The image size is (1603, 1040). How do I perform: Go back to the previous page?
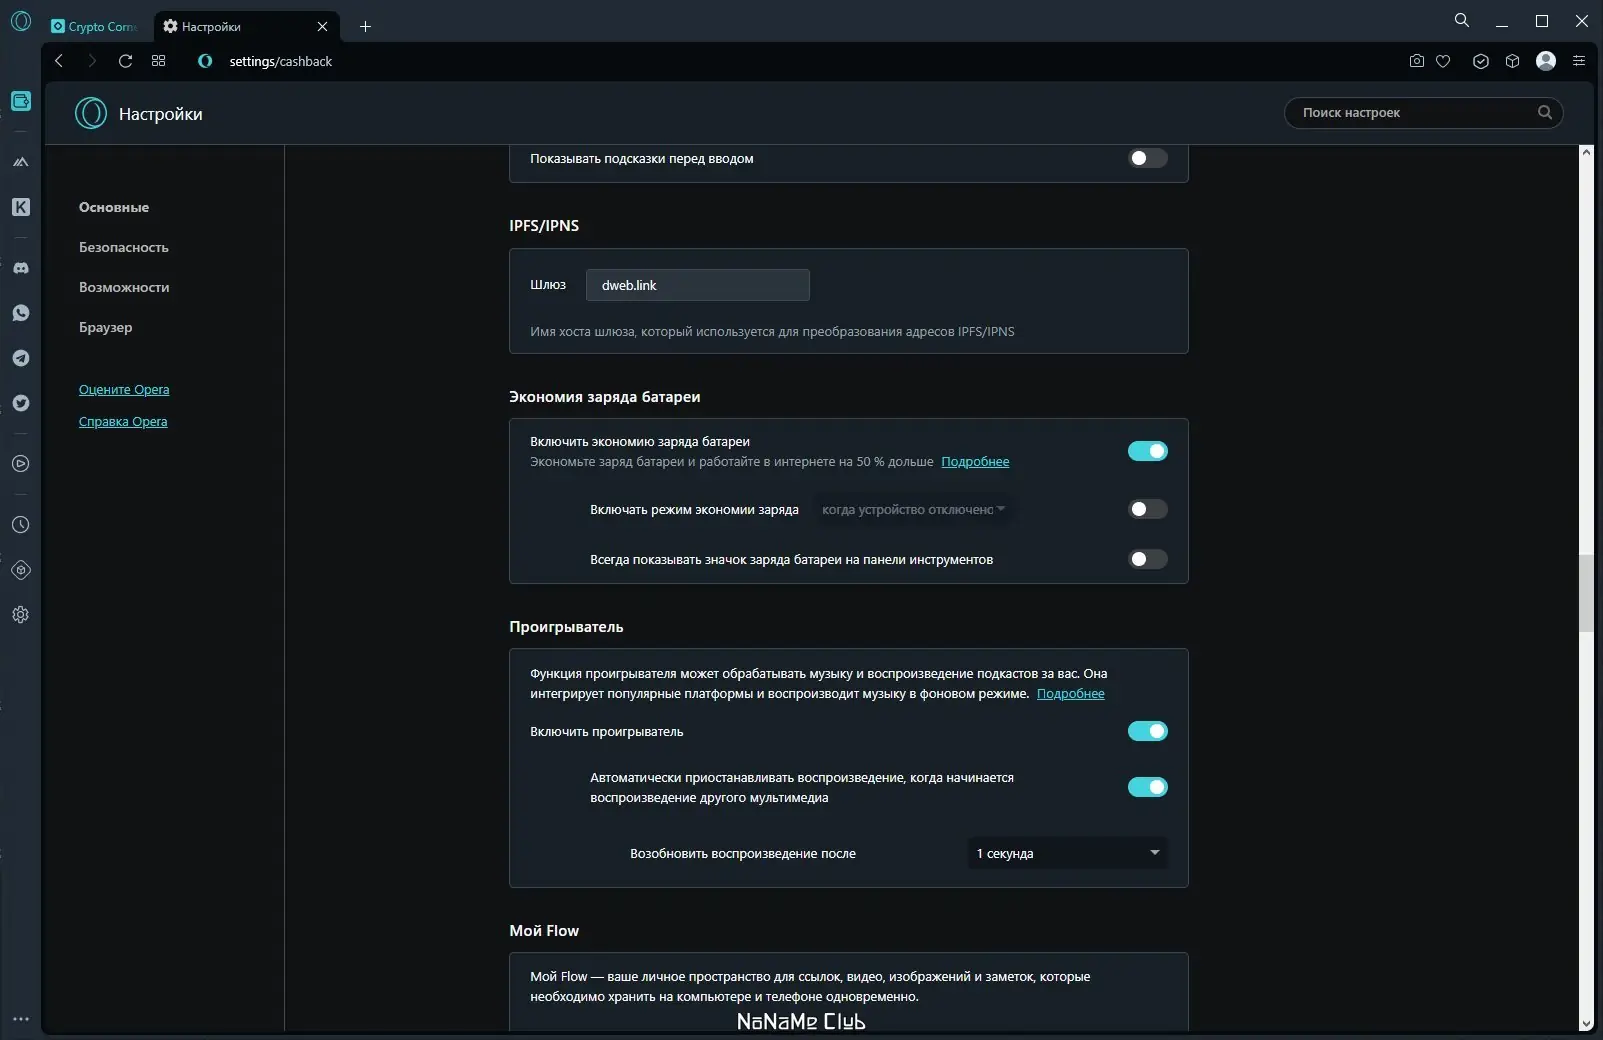(59, 61)
